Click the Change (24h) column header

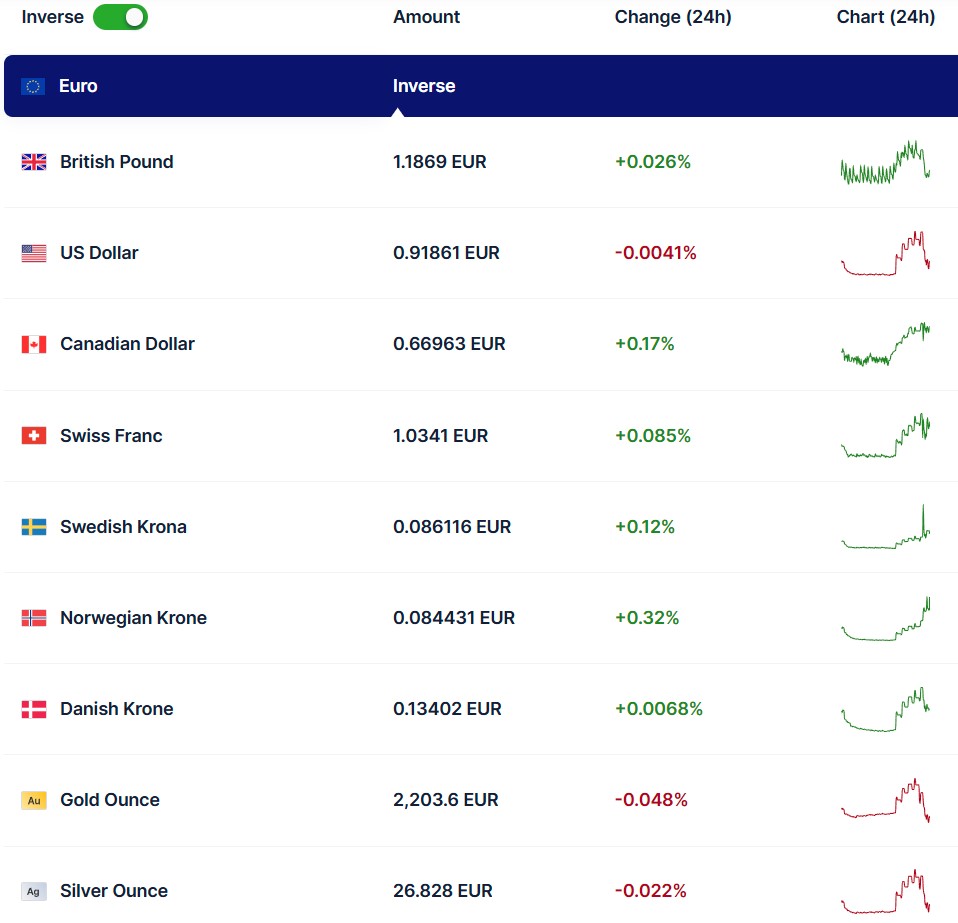coord(672,17)
